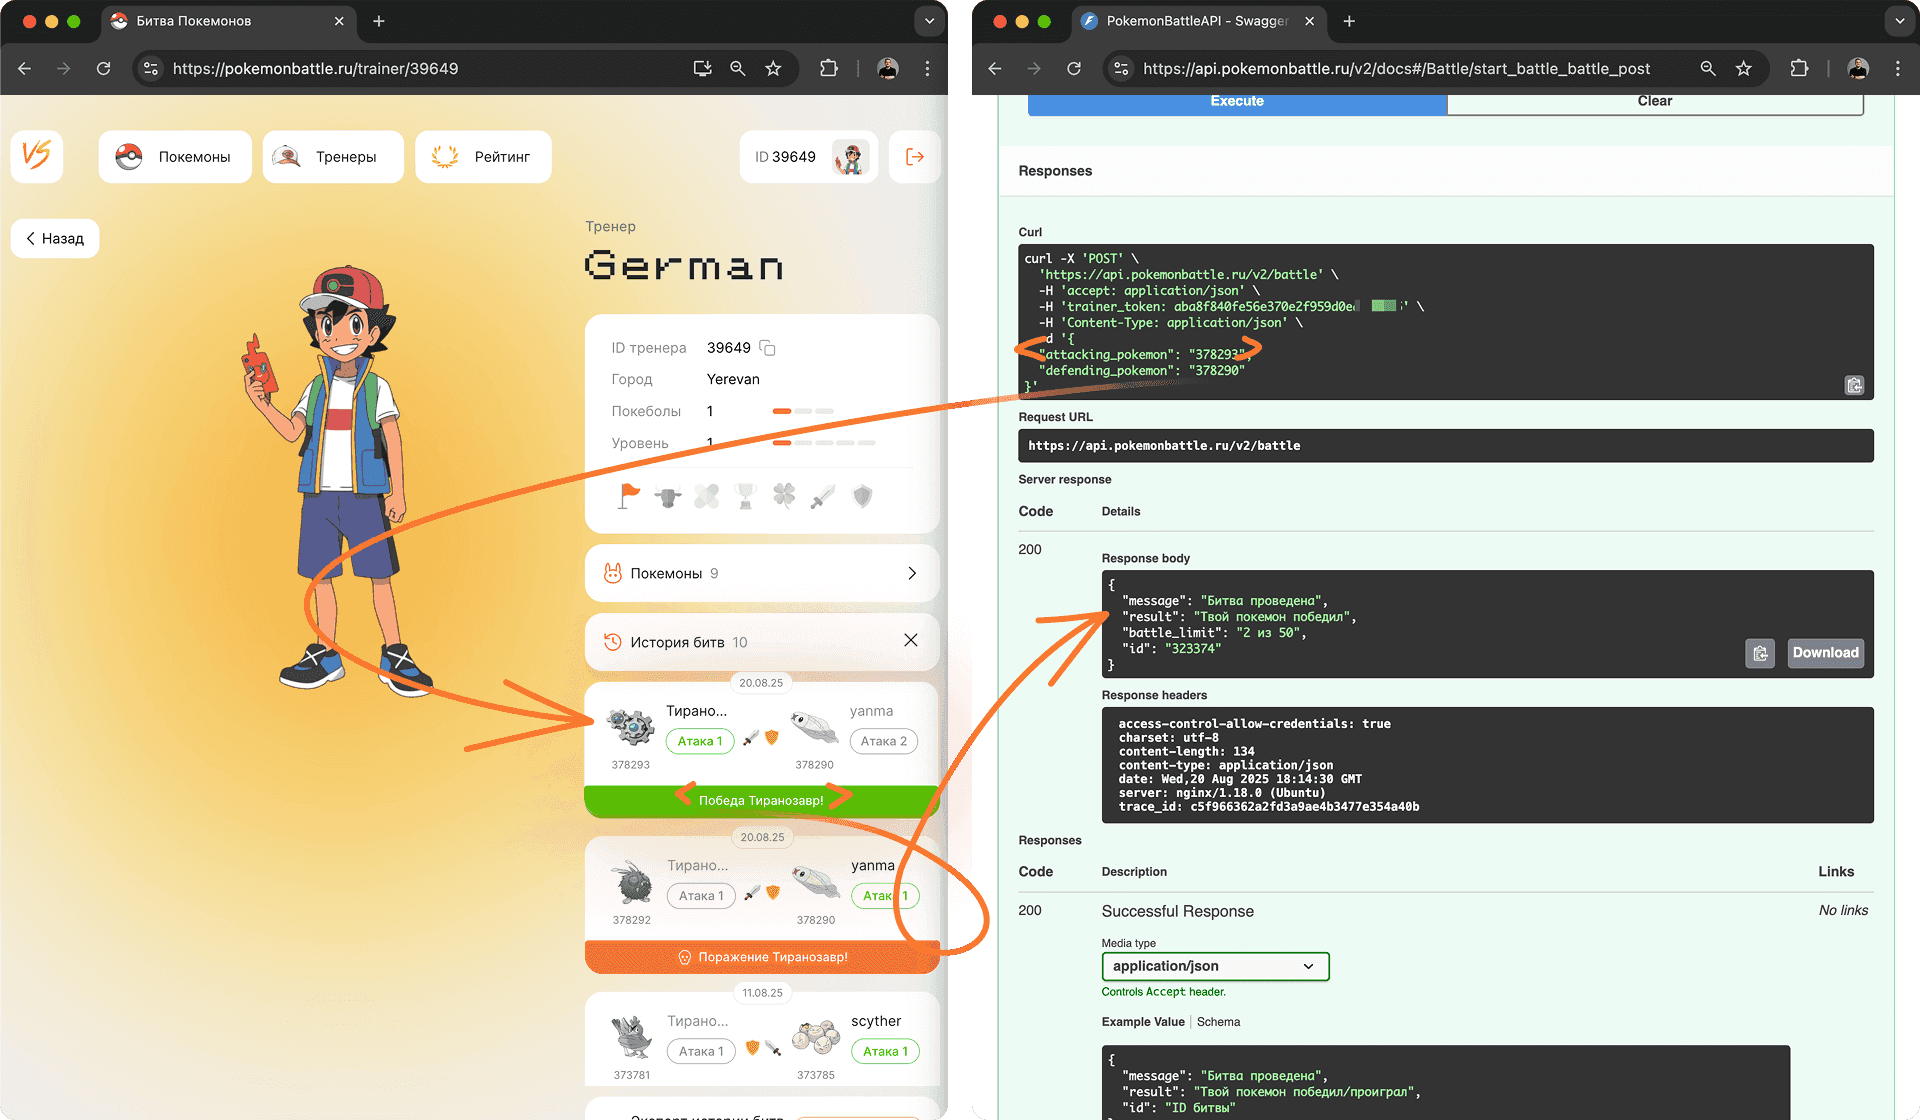Image resolution: width=1920 pixels, height=1120 pixels.
Task: Click the logout icon in header
Action: (914, 157)
